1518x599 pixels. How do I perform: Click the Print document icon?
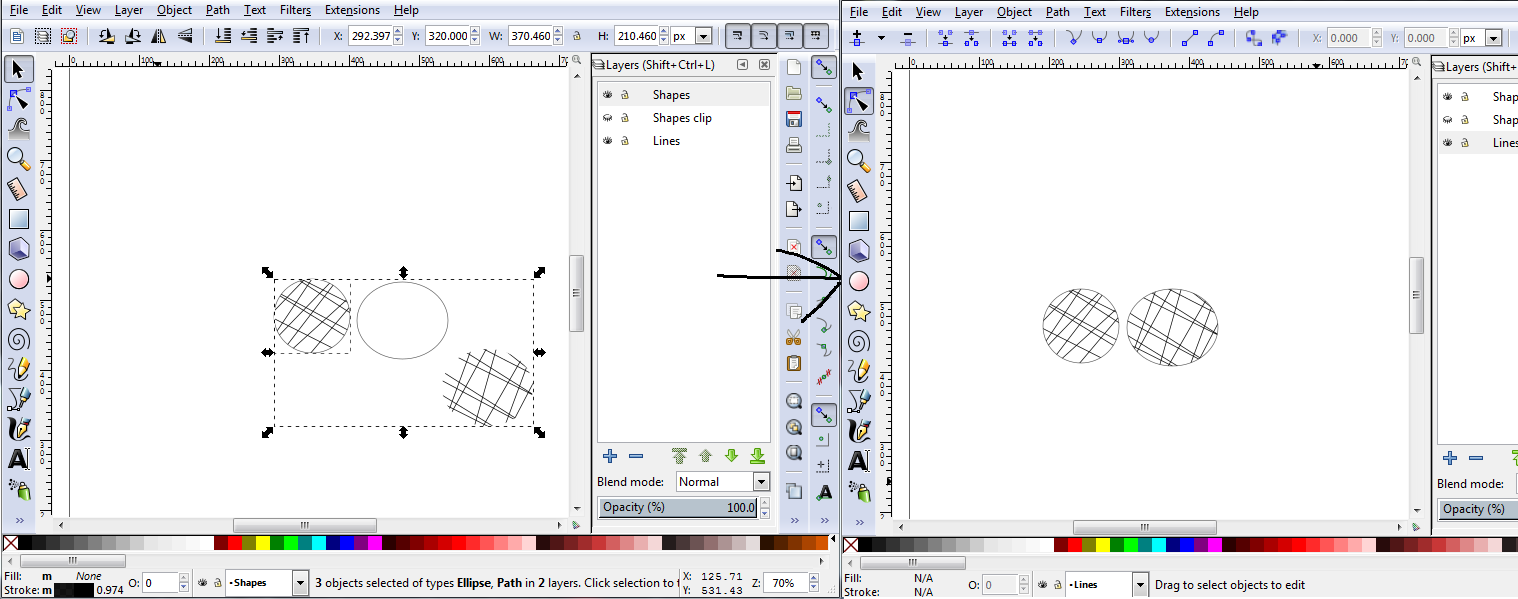[794, 145]
